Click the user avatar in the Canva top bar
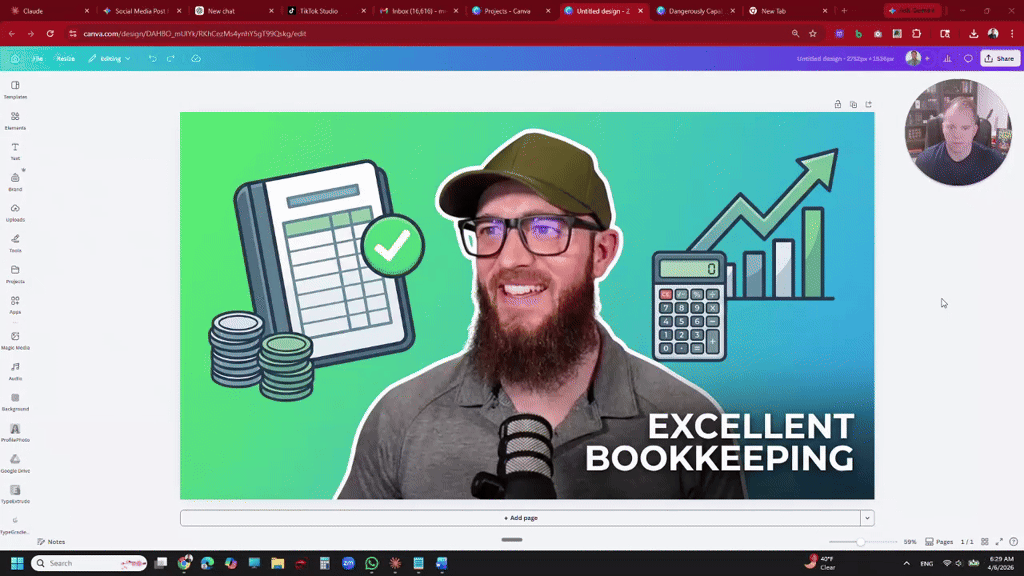The image size is (1024, 576). point(913,58)
